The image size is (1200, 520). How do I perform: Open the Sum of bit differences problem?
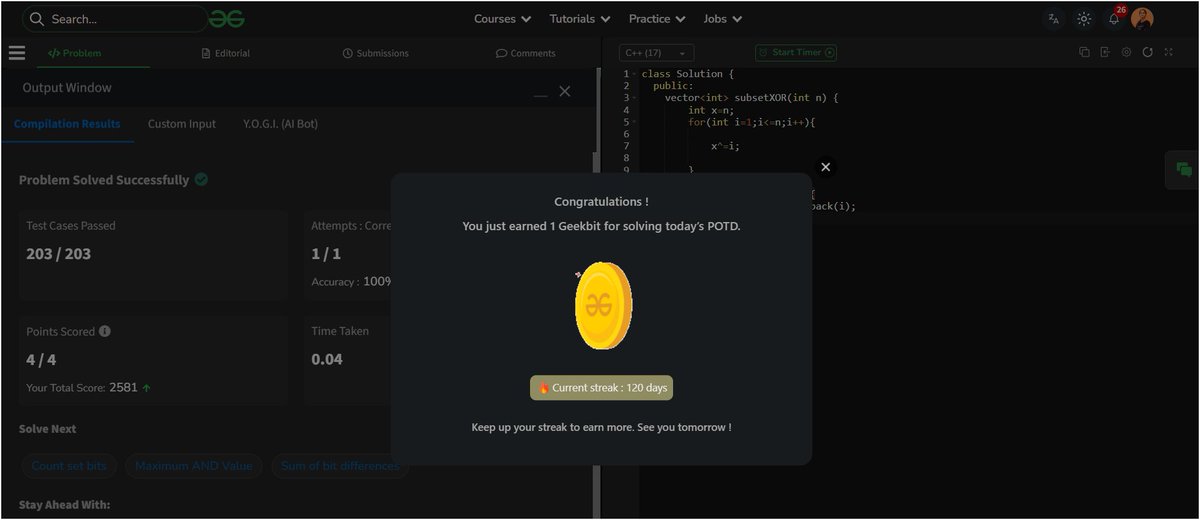point(339,466)
